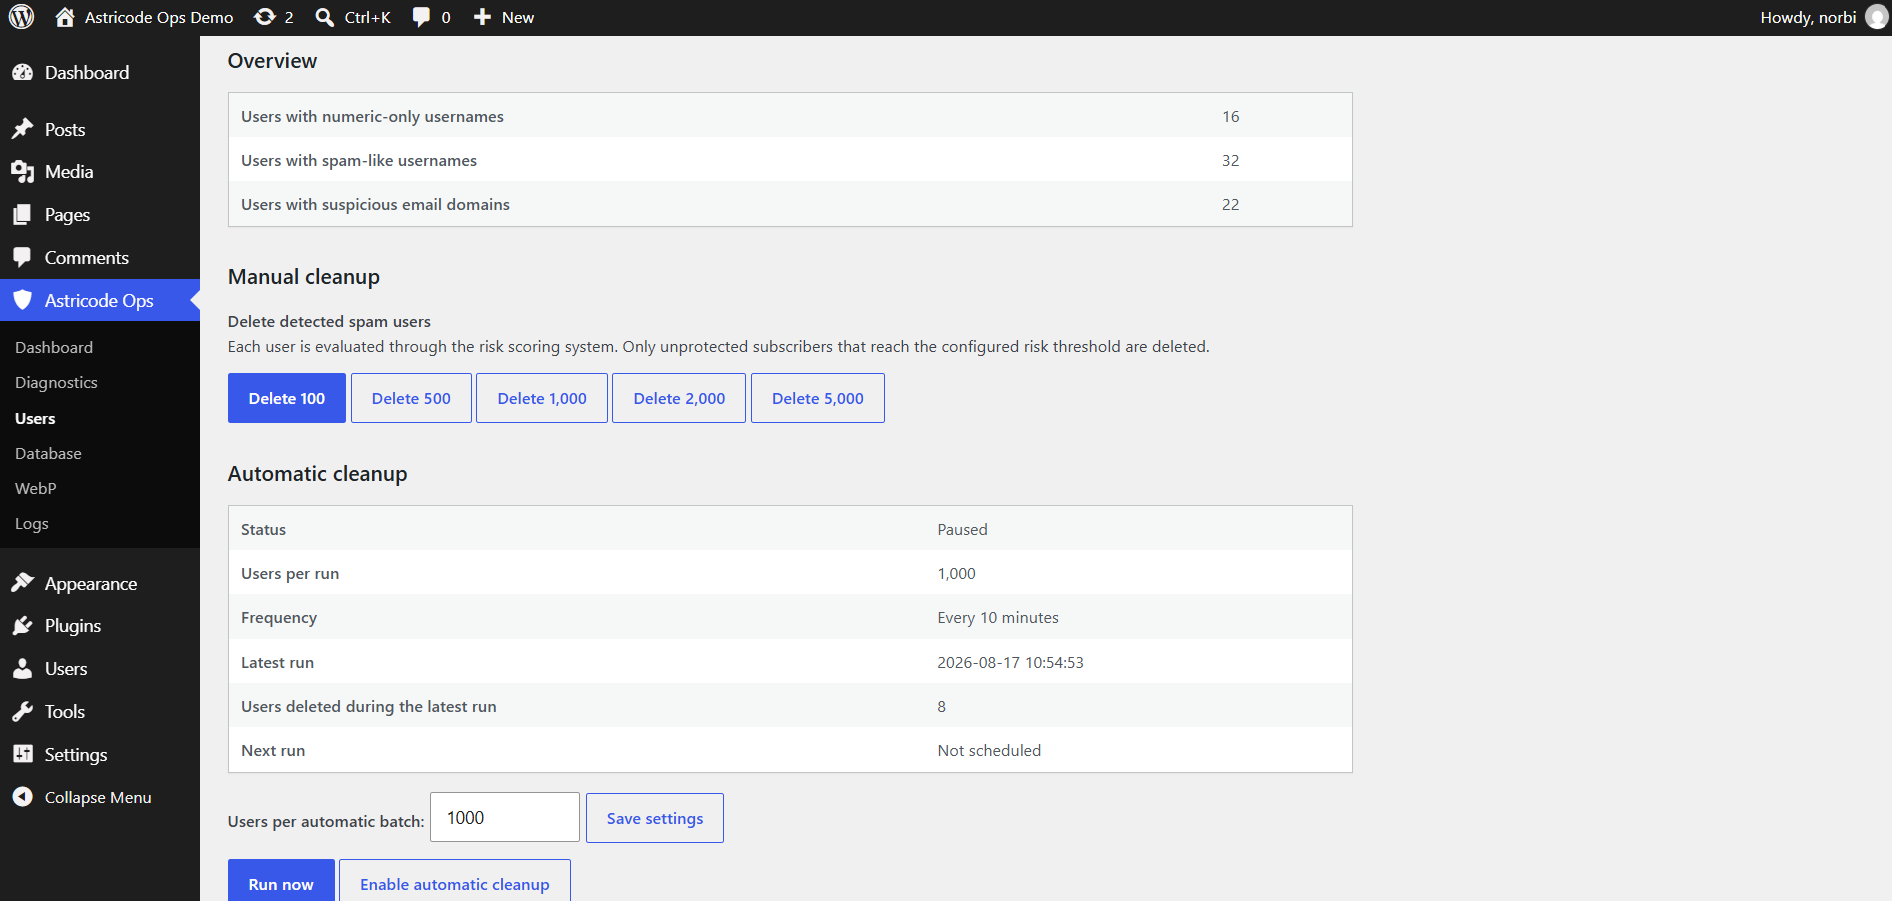1892x901 pixels.
Task: Open Media via its sidebar icon
Action: click(22, 172)
